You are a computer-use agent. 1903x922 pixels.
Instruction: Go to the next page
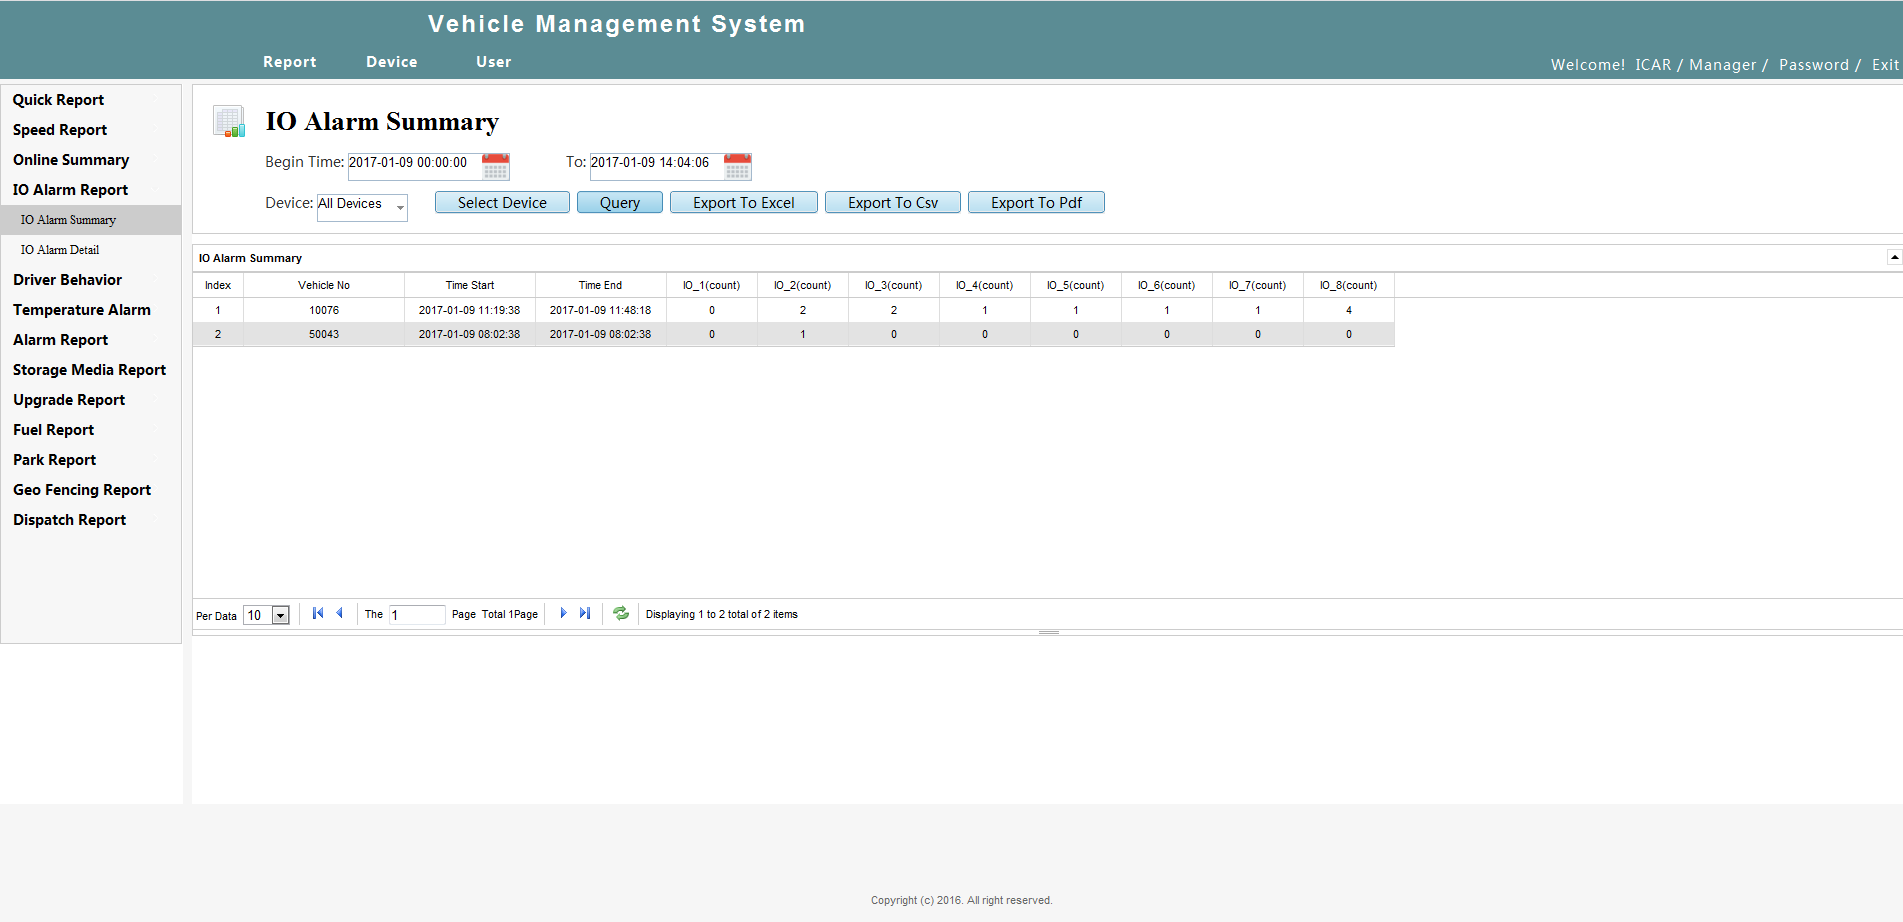(563, 613)
